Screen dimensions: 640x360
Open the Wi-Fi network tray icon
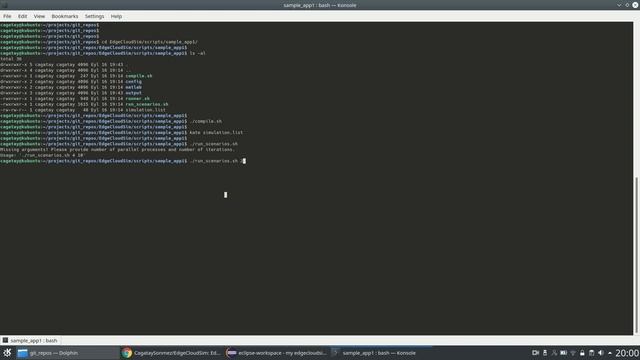(x=573, y=353)
